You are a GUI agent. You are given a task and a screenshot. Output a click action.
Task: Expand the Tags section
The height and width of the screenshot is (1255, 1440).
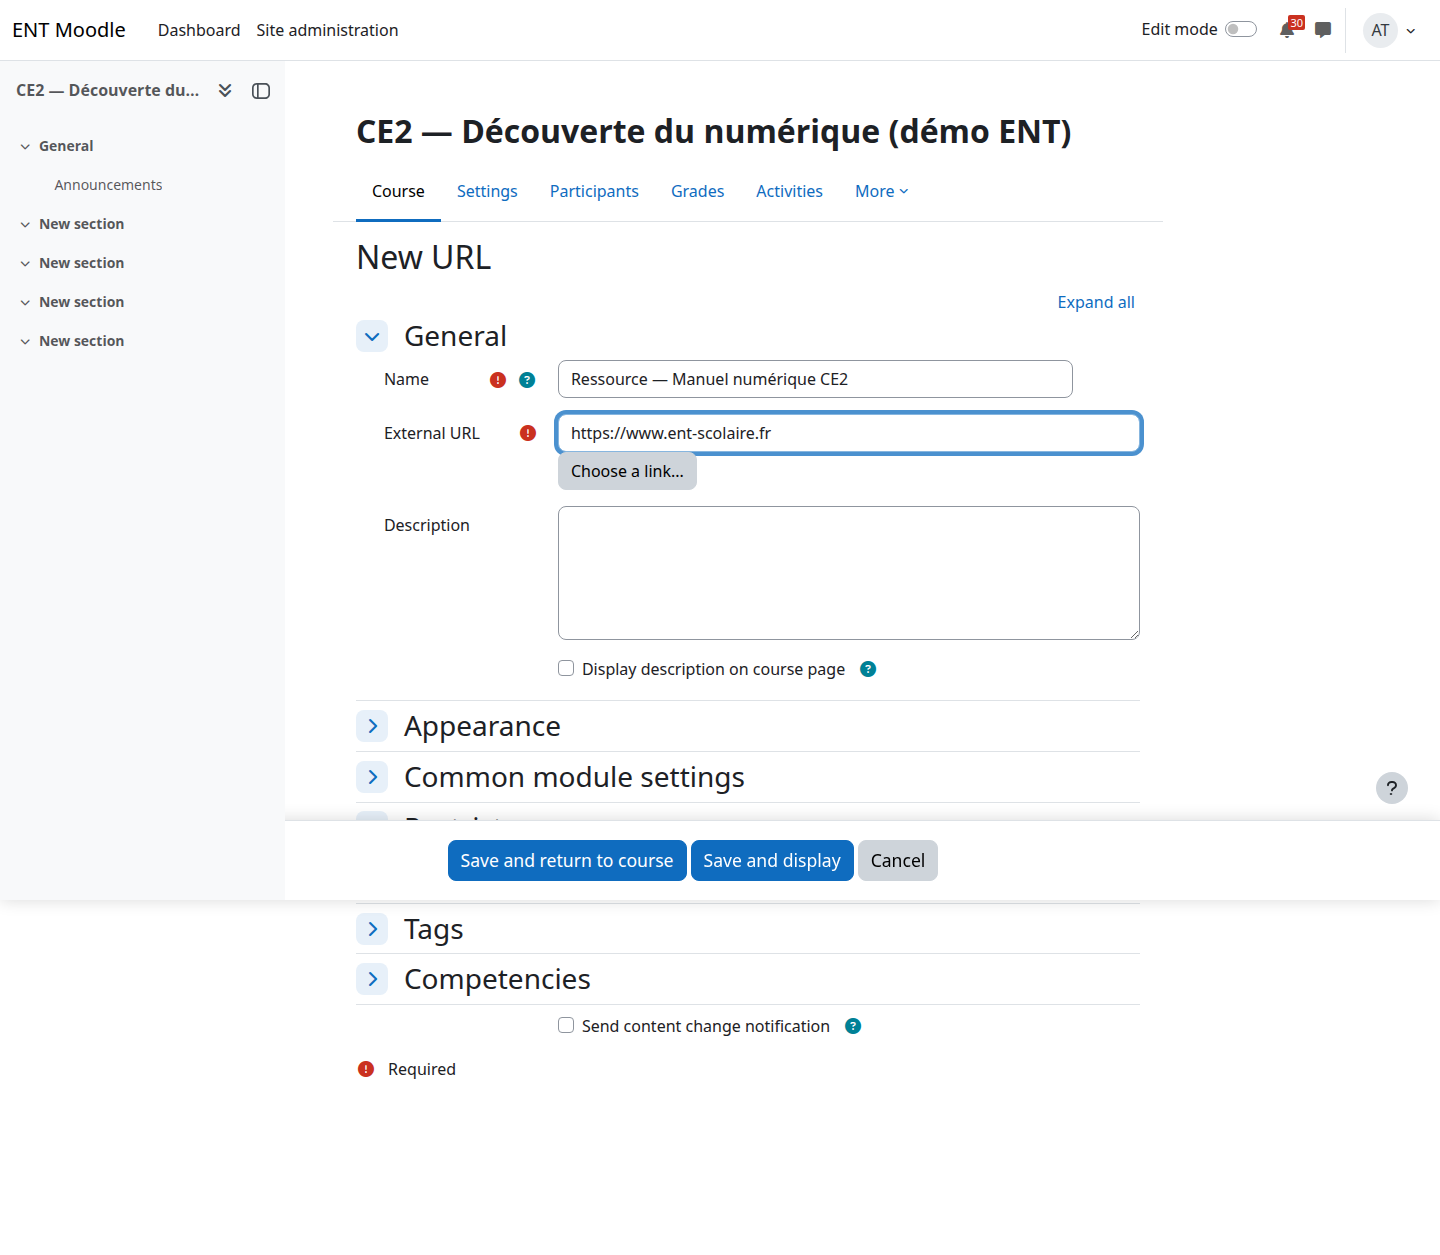372,929
